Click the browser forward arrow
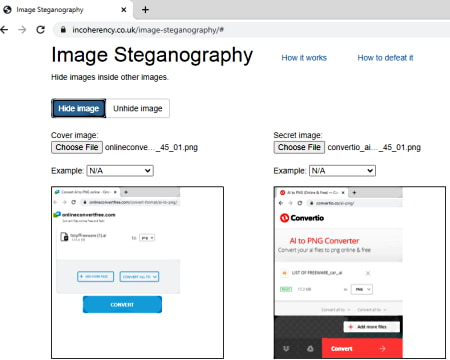The height and width of the screenshot is (360, 450). pos(22,30)
